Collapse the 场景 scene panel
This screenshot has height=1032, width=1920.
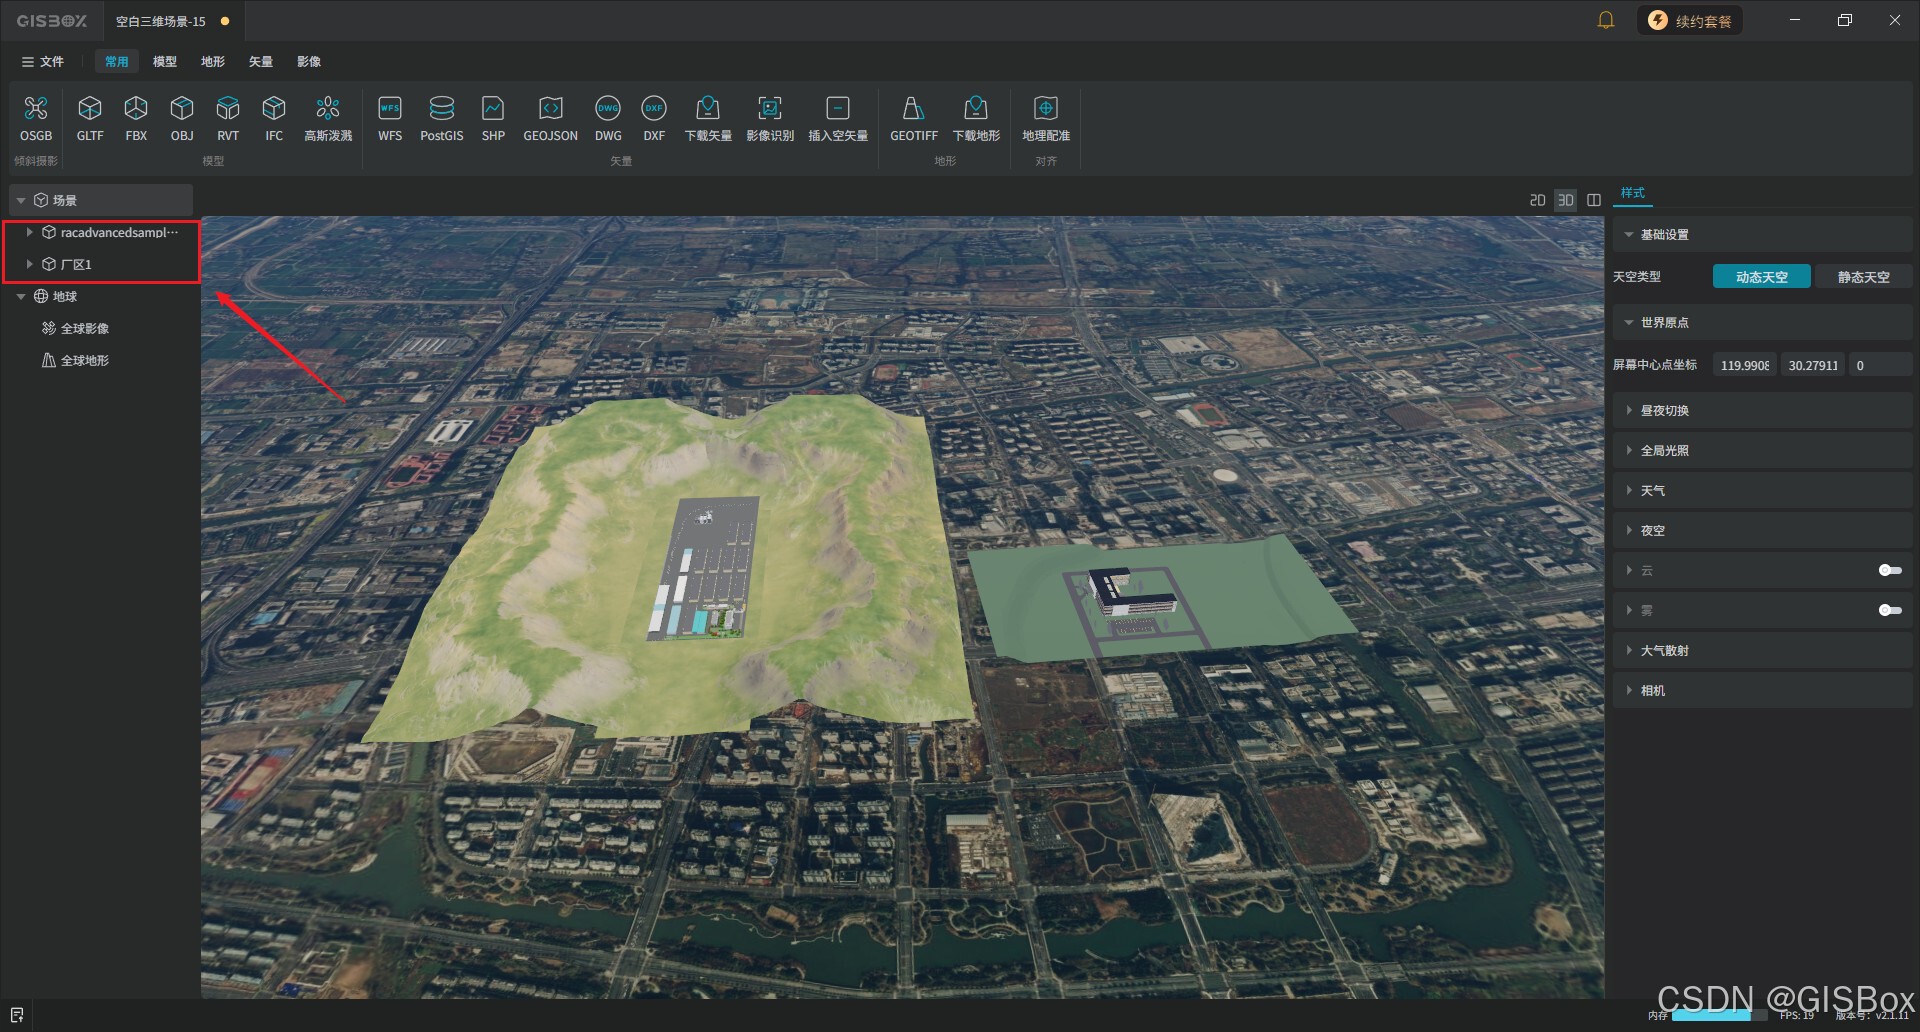point(20,200)
